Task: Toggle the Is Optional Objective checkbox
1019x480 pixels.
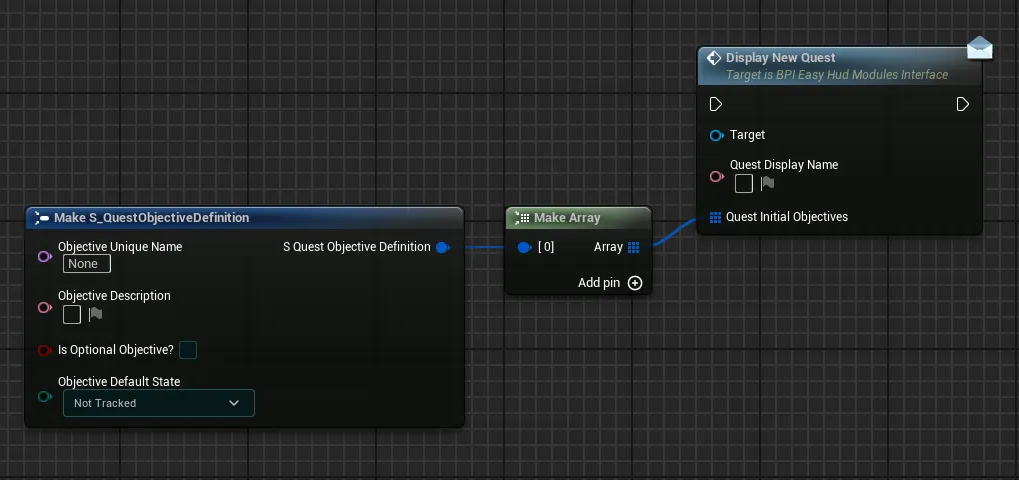Action: click(x=188, y=350)
